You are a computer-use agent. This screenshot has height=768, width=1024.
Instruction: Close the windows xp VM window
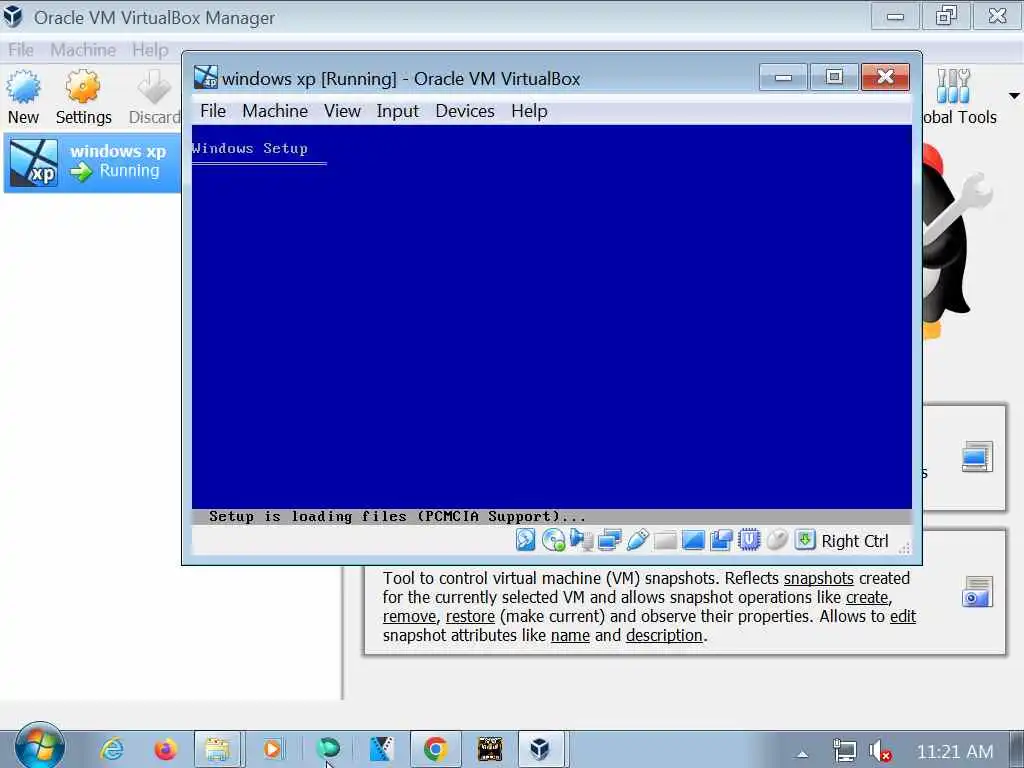[886, 77]
